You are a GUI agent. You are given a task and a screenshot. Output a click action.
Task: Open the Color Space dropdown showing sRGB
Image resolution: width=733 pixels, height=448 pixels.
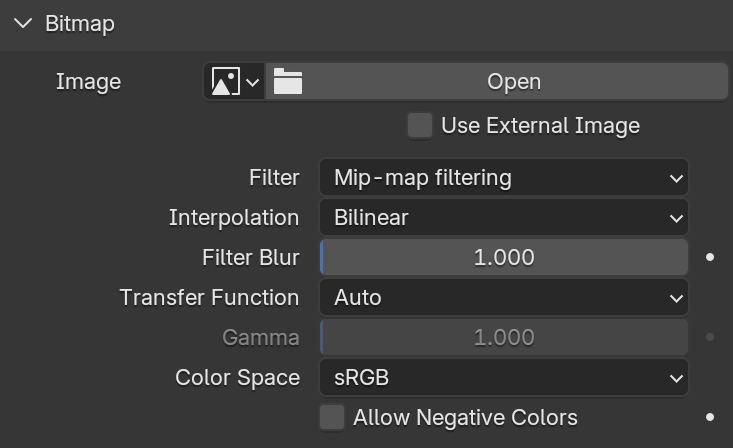pyautogui.click(x=503, y=377)
